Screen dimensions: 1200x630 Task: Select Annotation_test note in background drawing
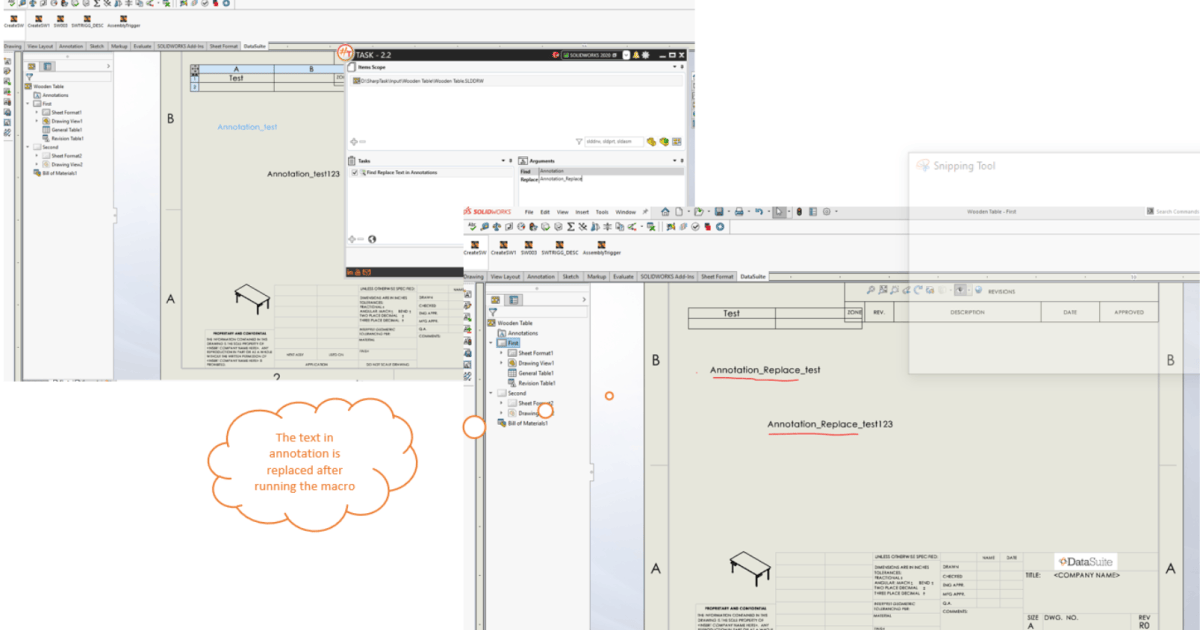coord(247,127)
